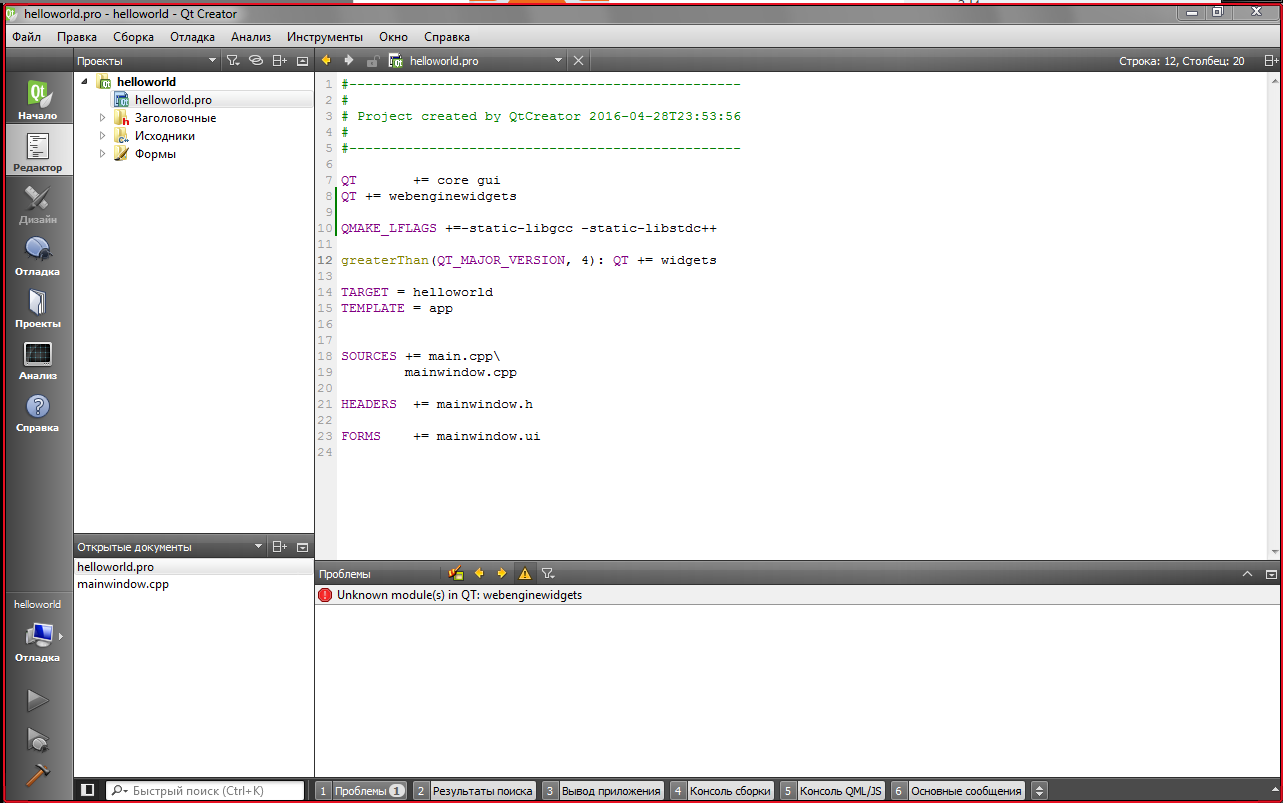
Task: Clear issues with broom icon
Action: click(456, 574)
